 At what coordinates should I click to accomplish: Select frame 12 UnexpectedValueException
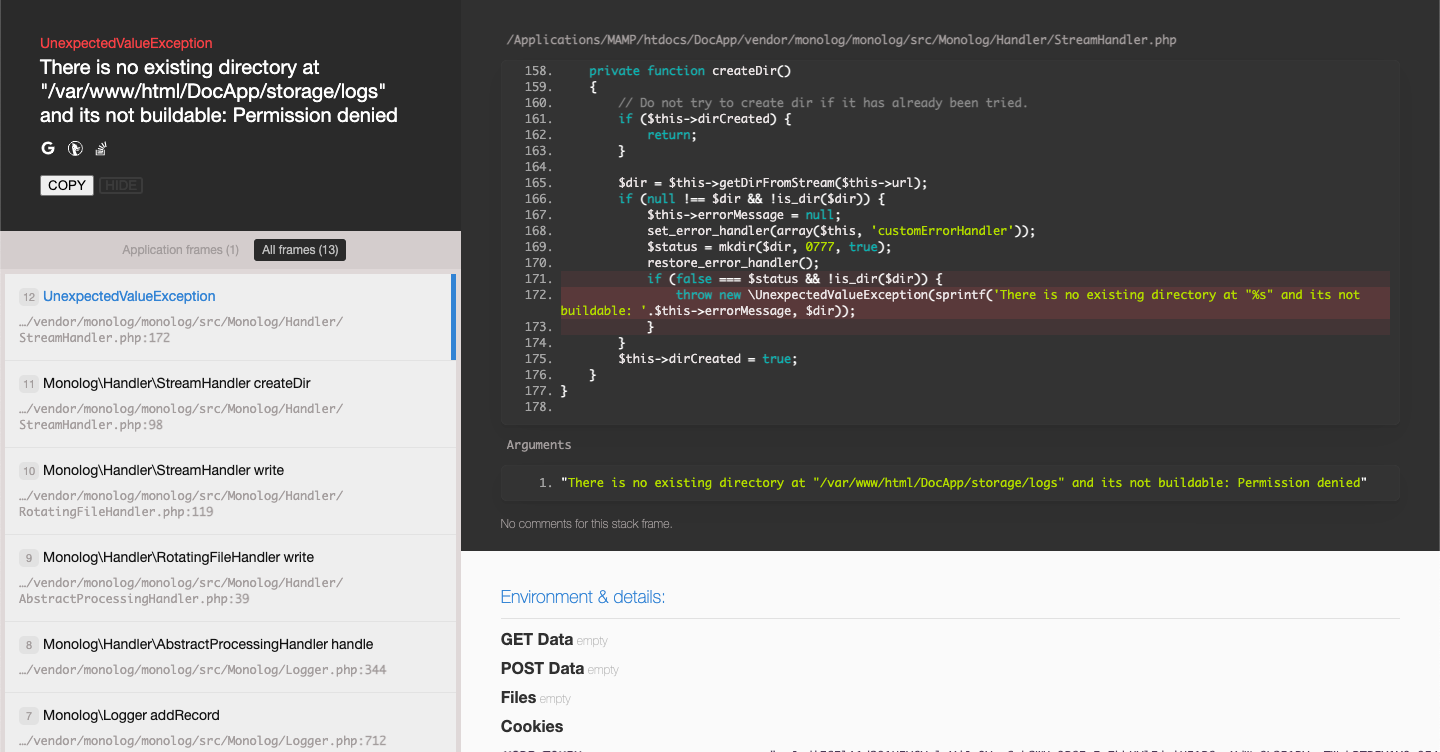[229, 317]
